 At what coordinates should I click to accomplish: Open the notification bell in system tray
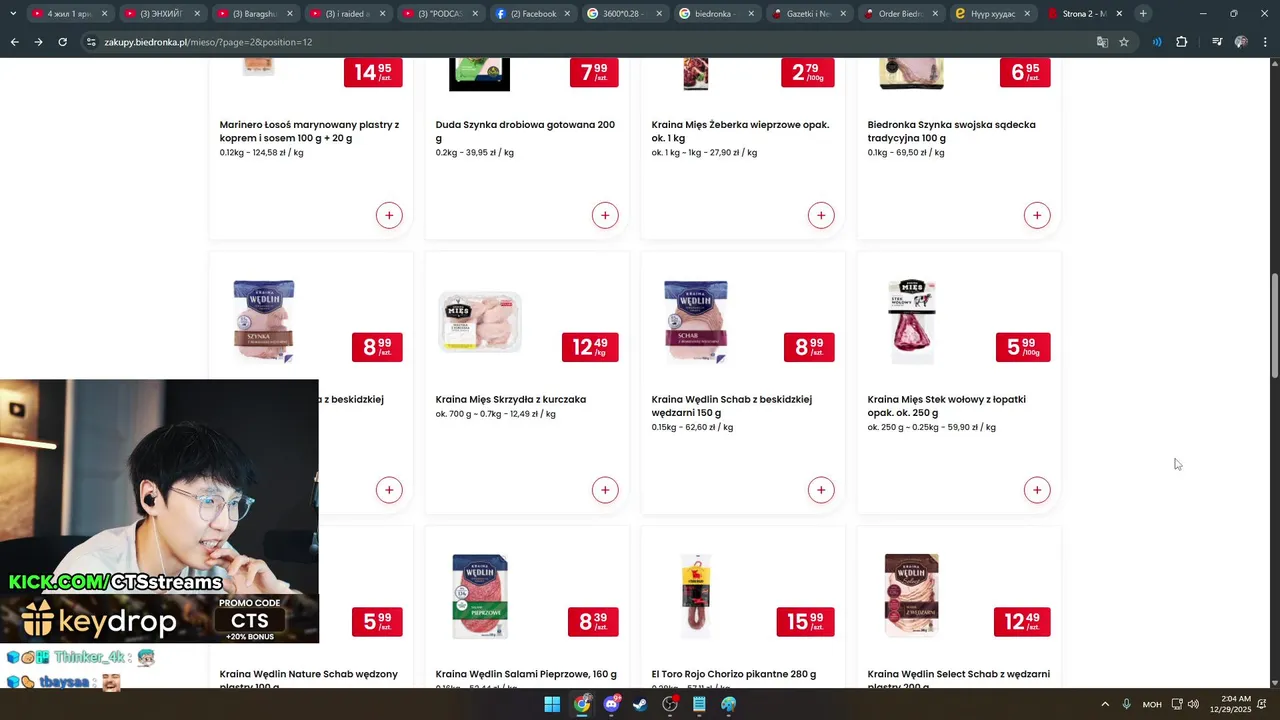[x=1263, y=704]
